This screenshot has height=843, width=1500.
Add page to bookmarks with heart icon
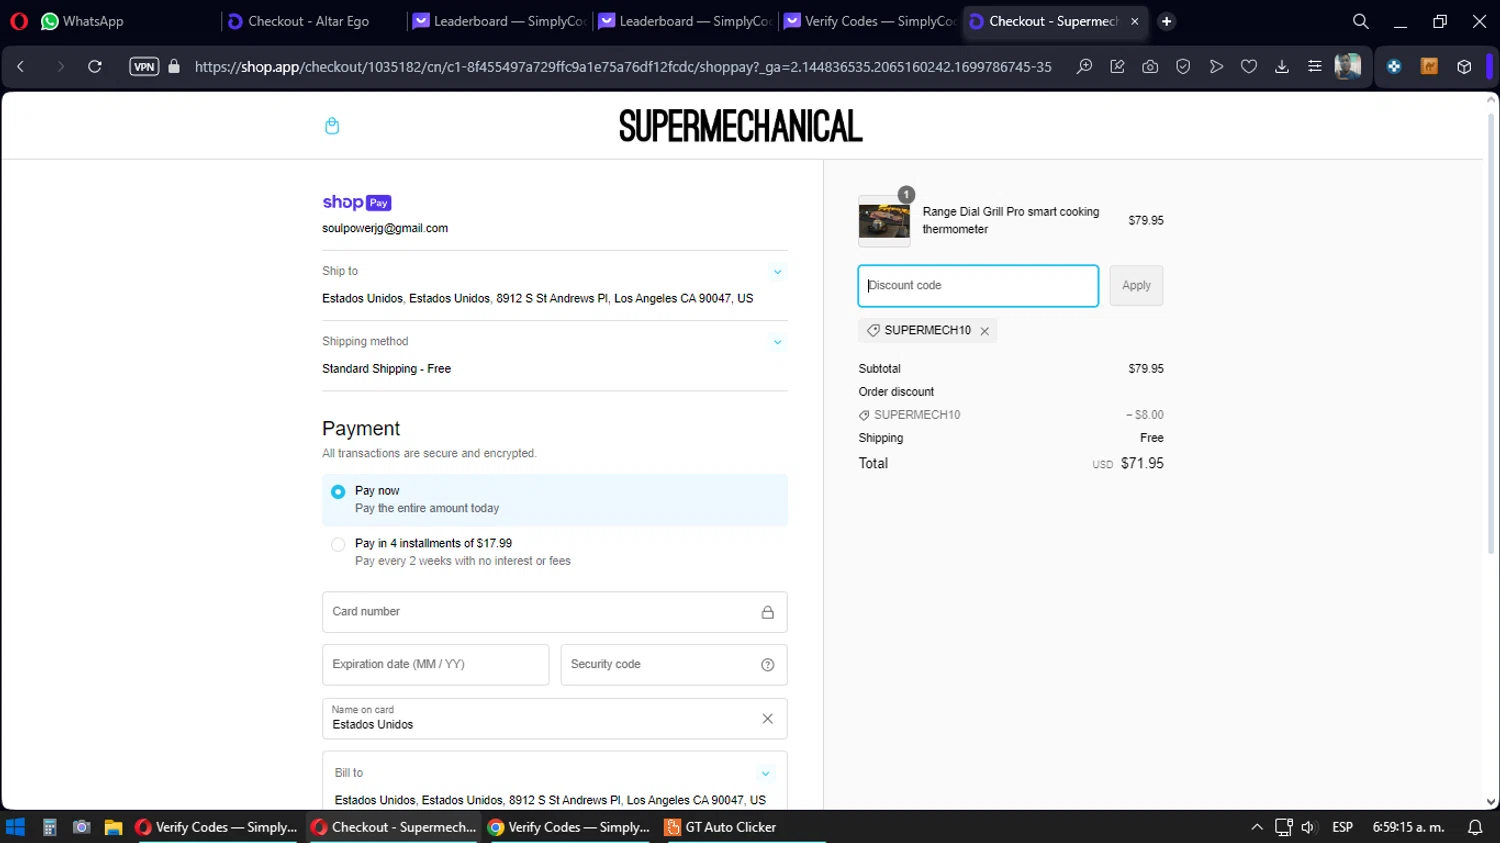(1249, 67)
